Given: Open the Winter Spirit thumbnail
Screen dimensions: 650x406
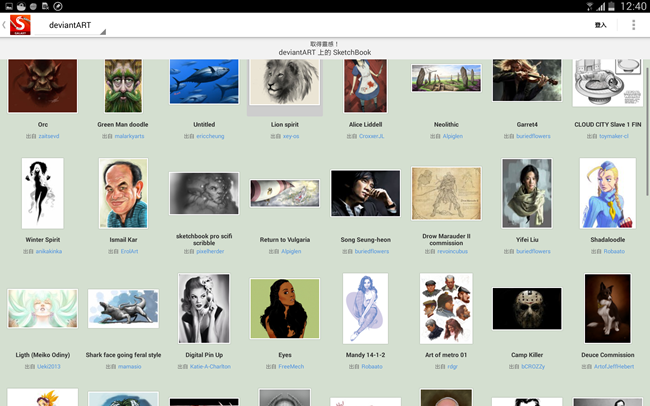Looking at the screenshot, I should 43,193.
